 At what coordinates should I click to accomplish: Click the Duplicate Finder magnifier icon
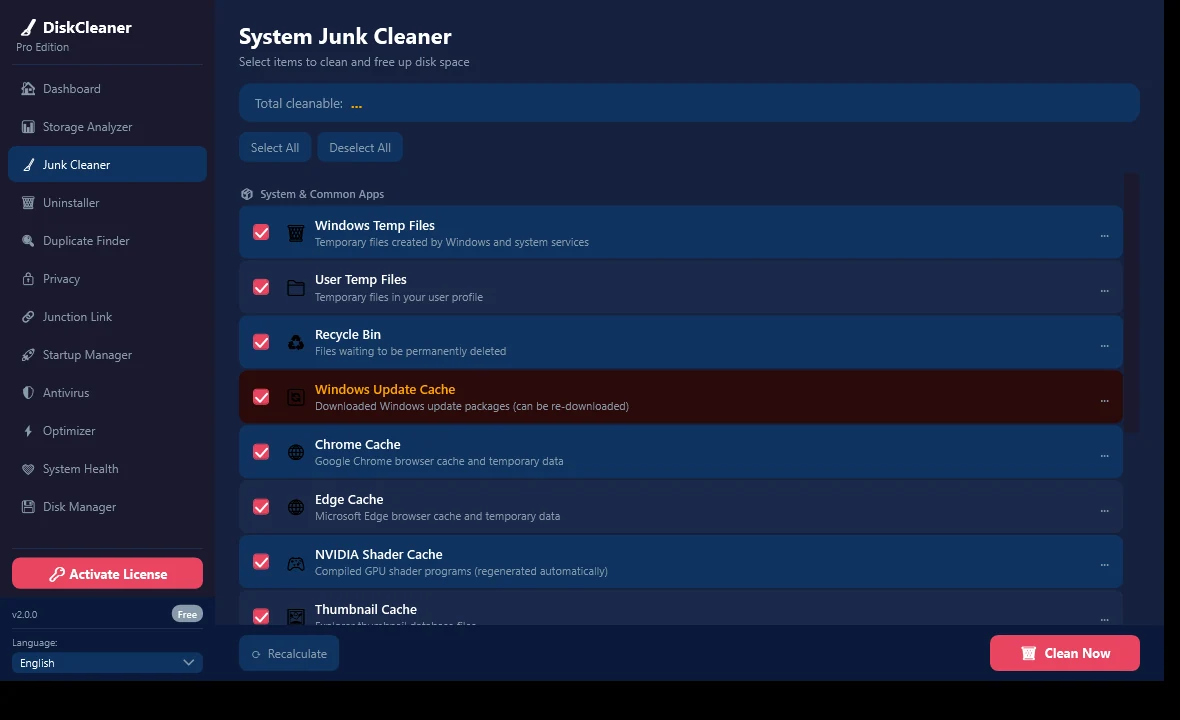point(28,241)
